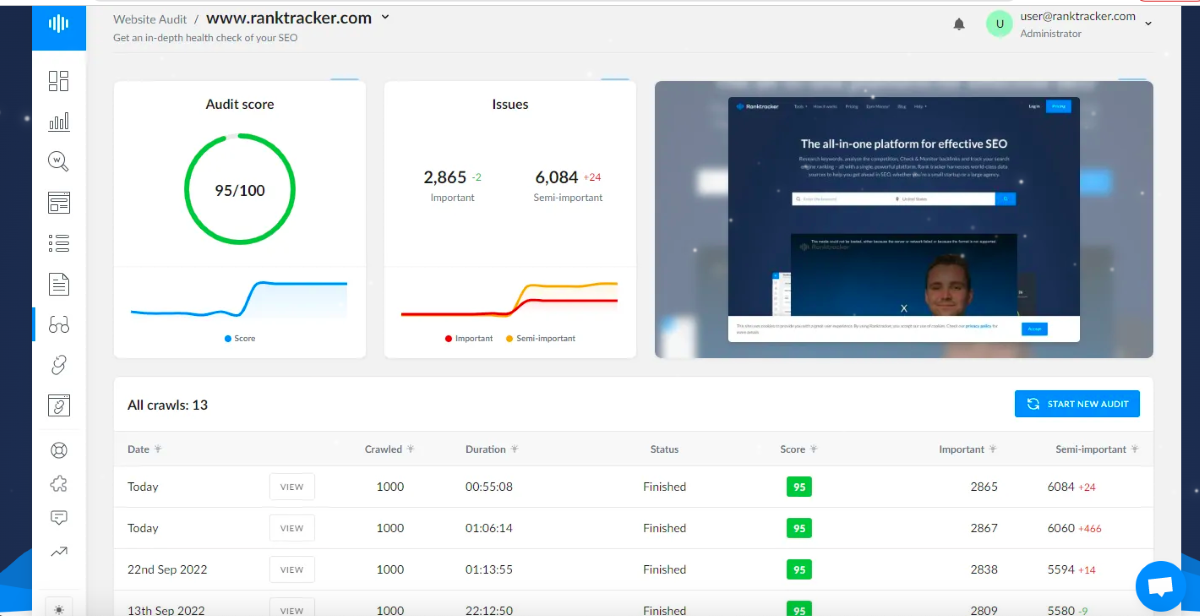
Task: Expand the www.ranktracker.com site dropdown
Action: point(386,17)
